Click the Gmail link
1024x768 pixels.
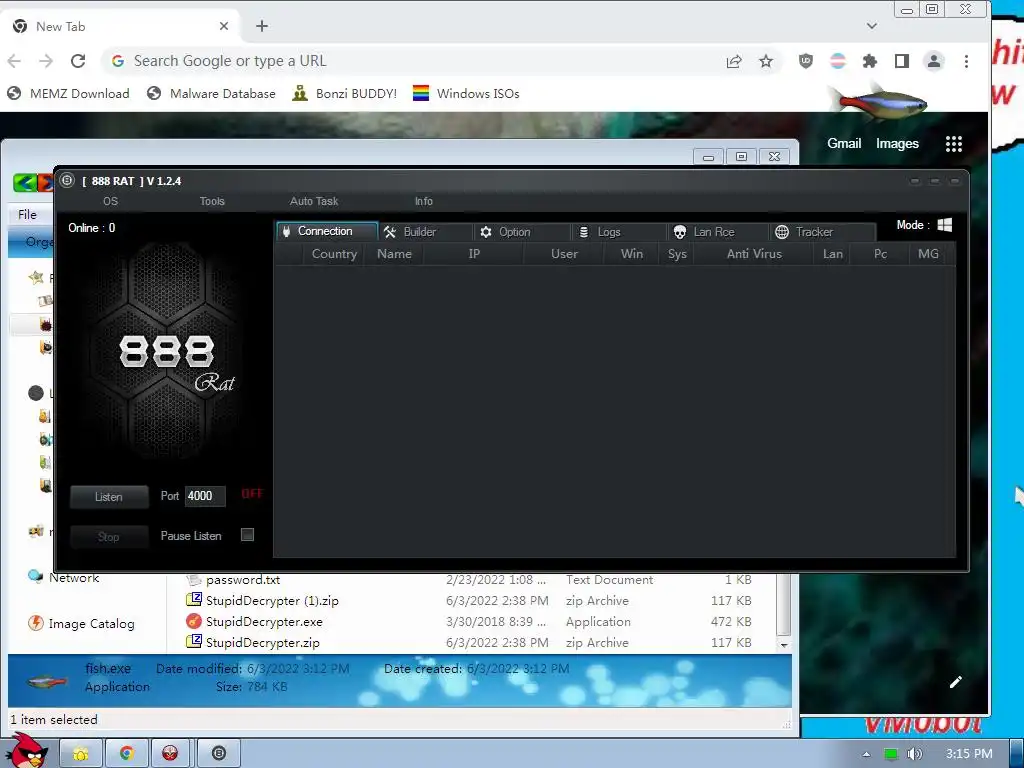[x=844, y=143]
